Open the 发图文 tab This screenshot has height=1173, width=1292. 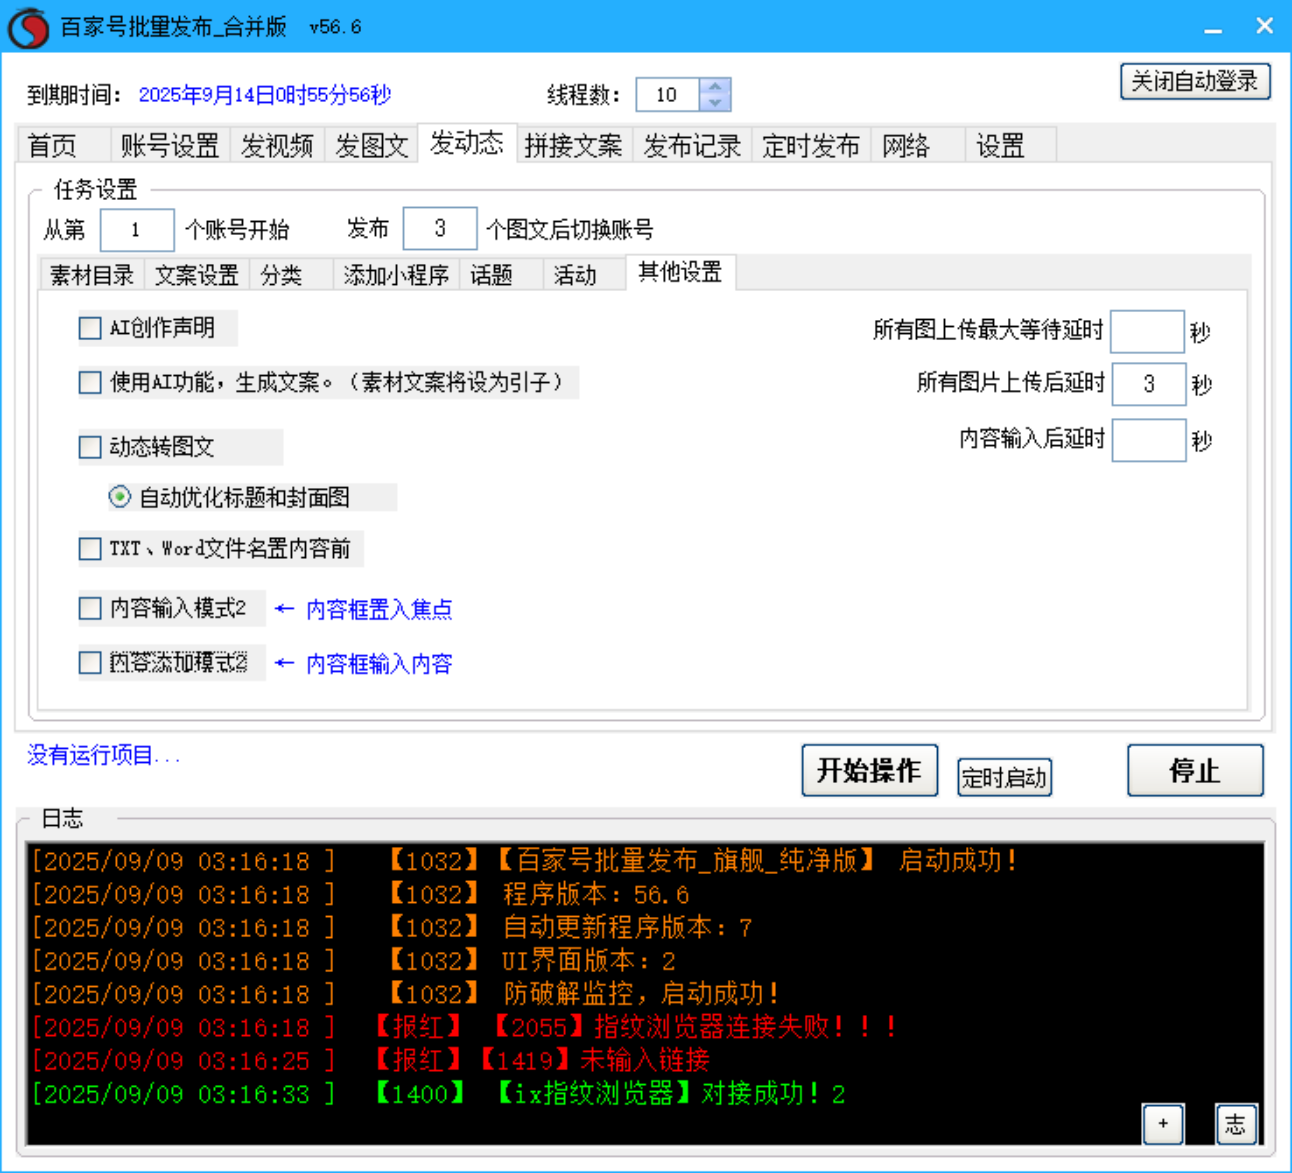tap(371, 145)
